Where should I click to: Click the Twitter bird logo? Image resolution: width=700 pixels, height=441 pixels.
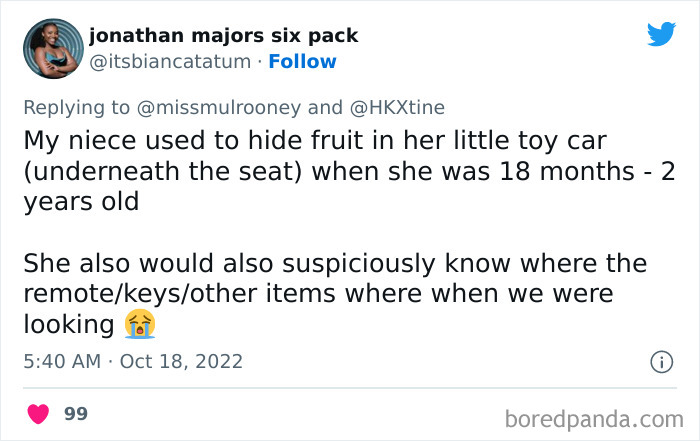[661, 34]
